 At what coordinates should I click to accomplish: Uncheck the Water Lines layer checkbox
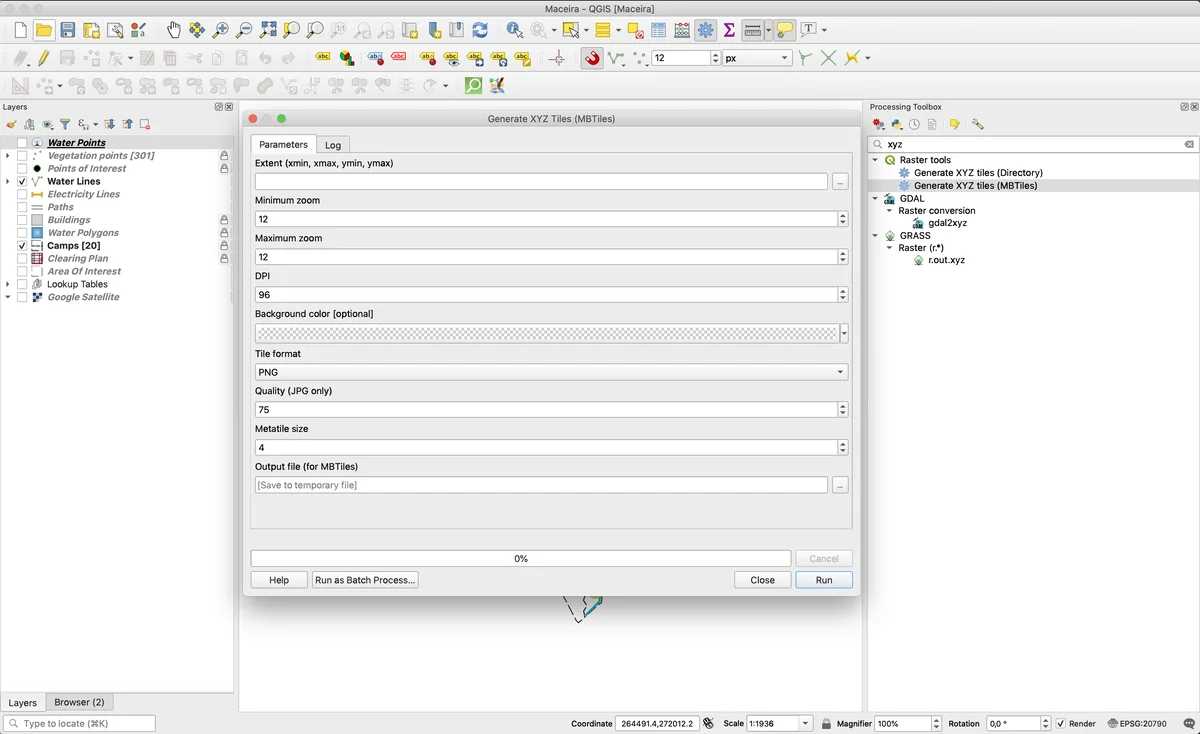pyautogui.click(x=22, y=182)
